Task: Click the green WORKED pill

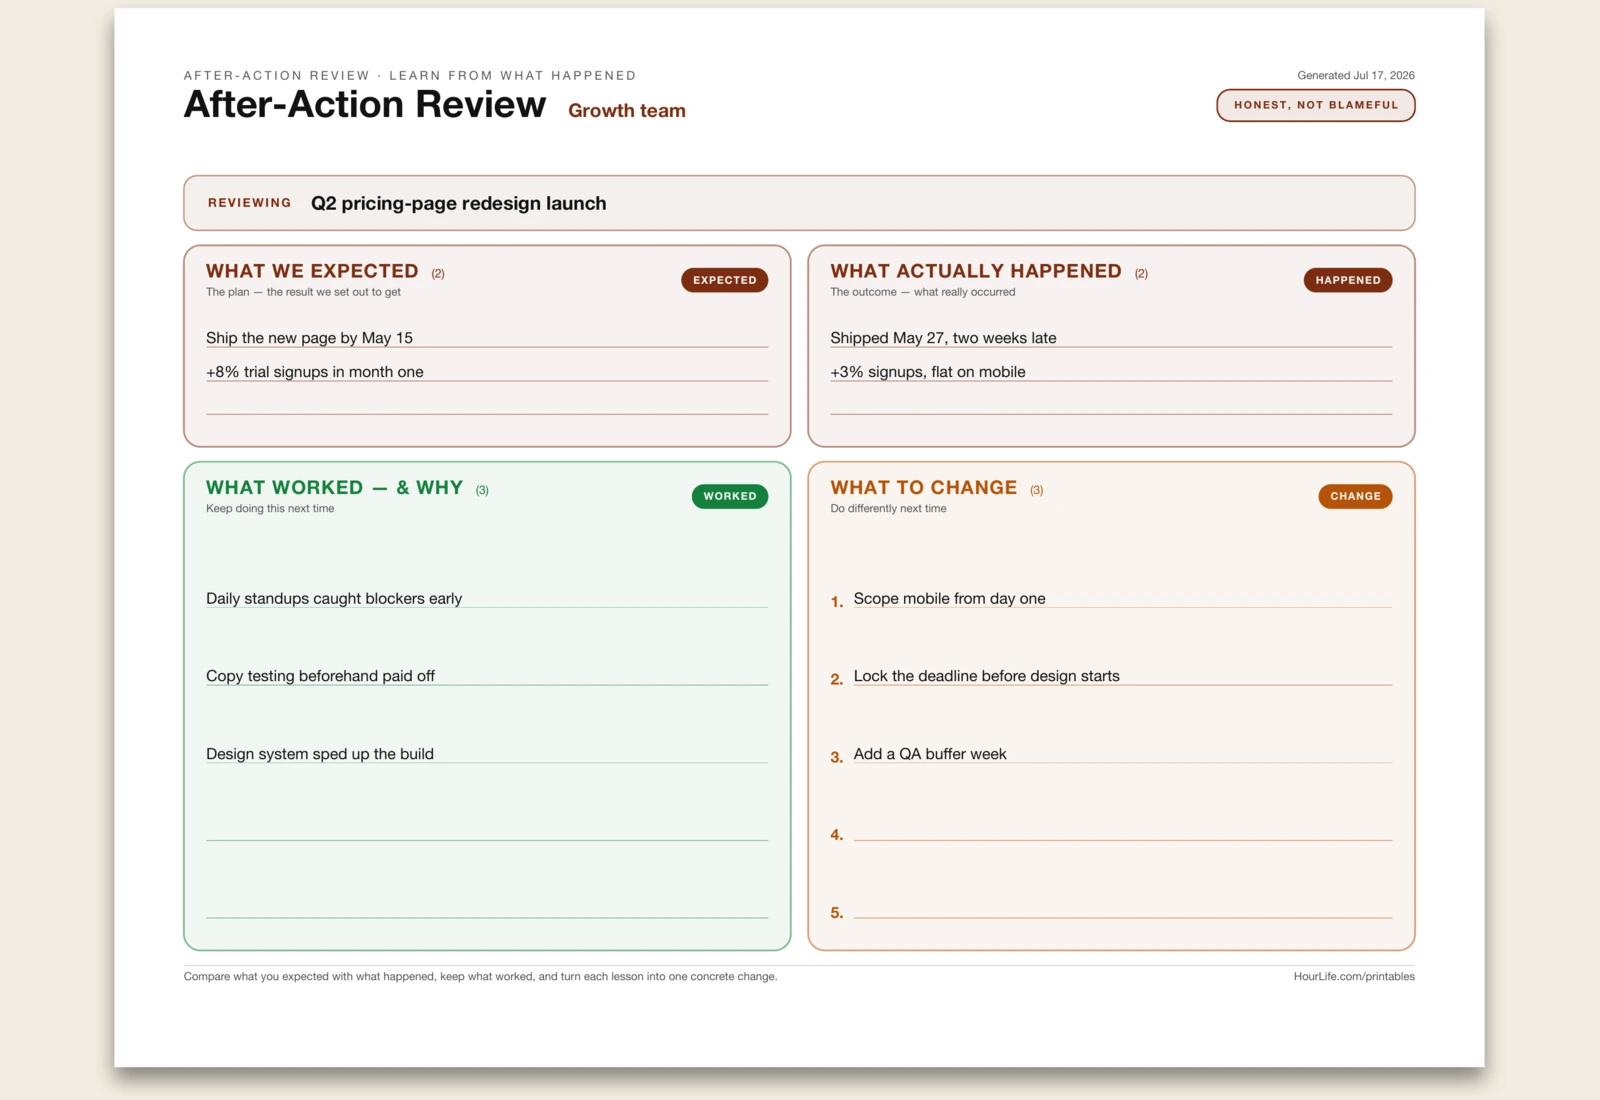Action: point(729,496)
